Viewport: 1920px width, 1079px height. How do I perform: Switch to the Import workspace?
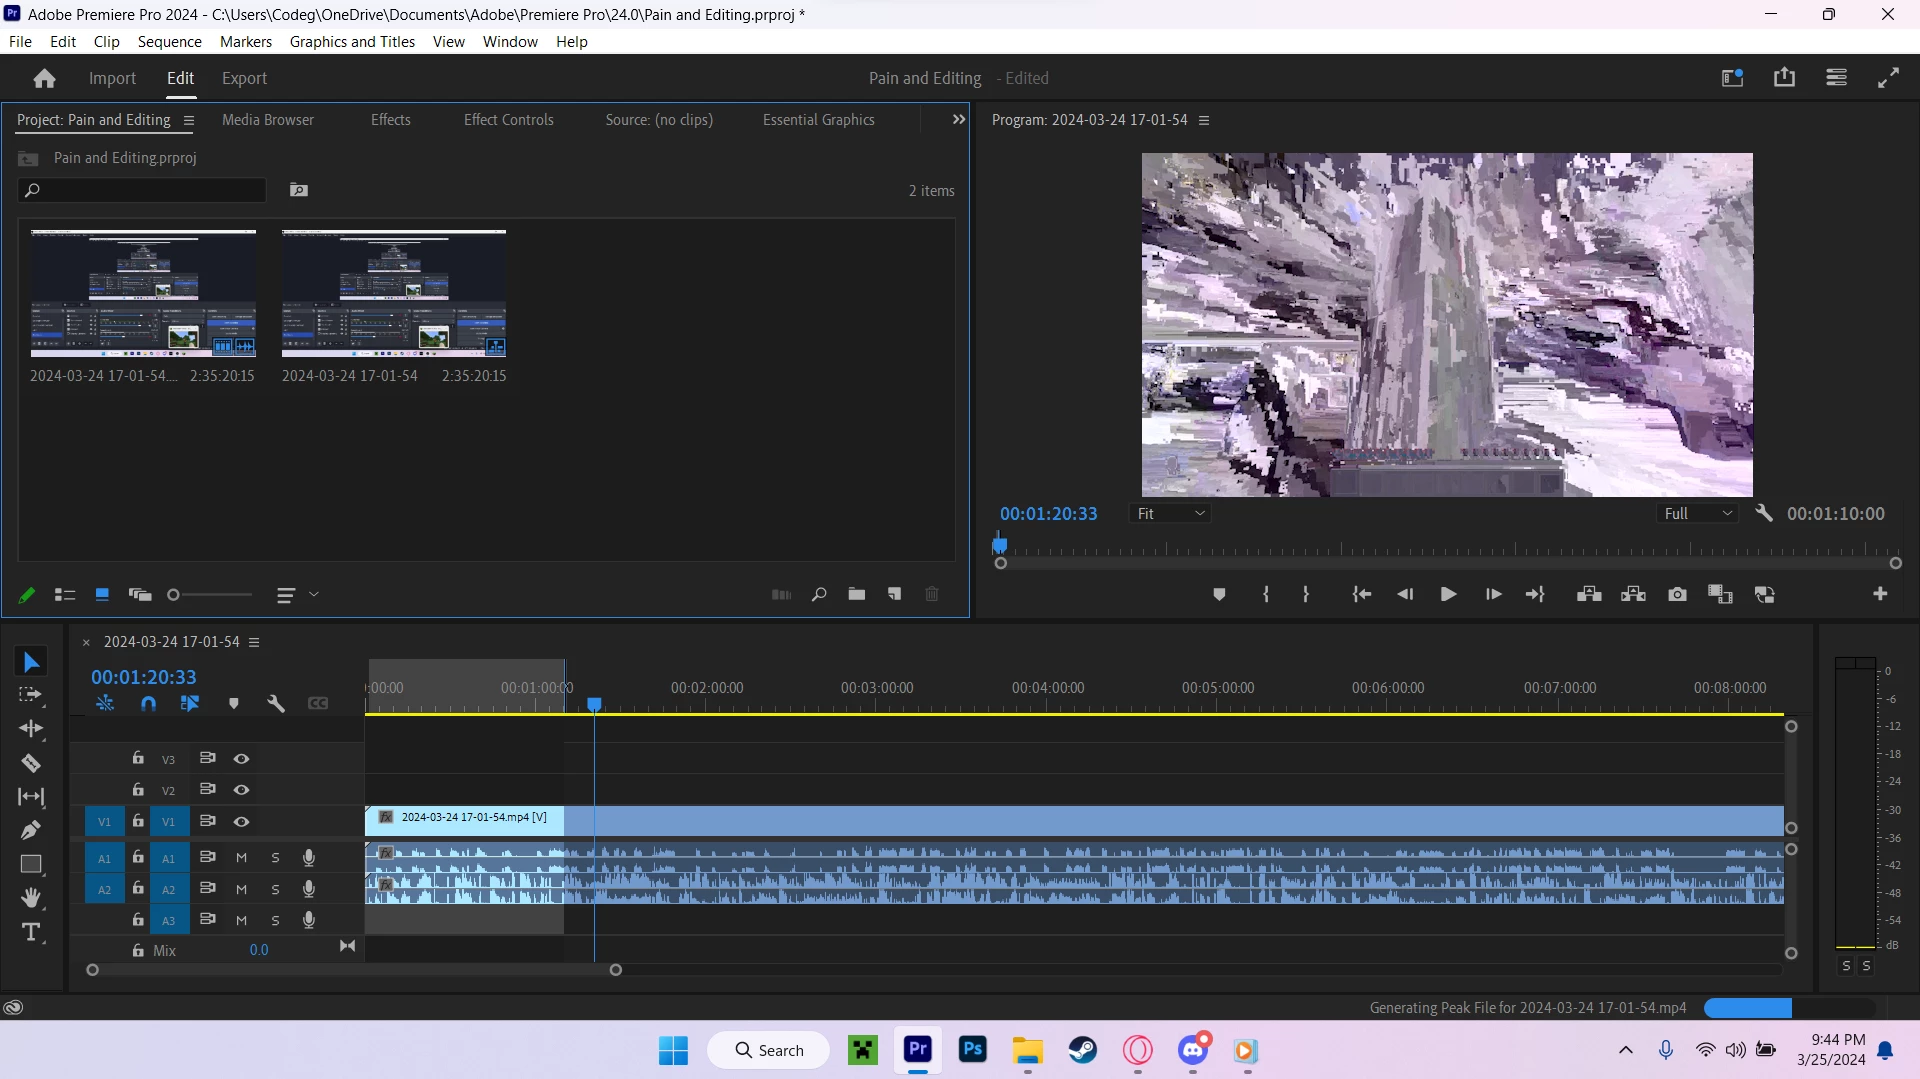point(112,78)
